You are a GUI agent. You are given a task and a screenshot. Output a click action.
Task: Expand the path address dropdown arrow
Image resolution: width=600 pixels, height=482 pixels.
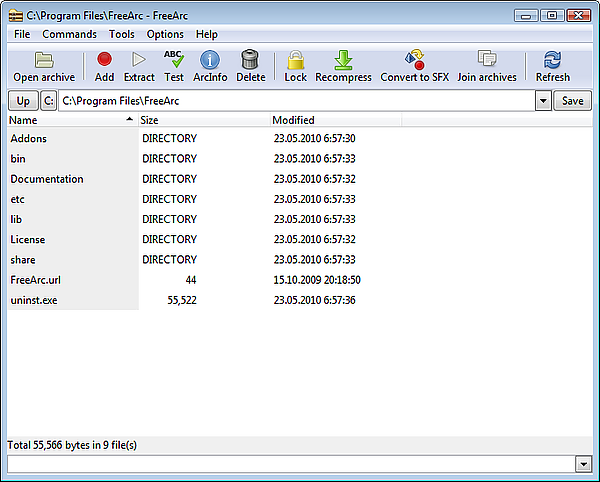click(543, 101)
